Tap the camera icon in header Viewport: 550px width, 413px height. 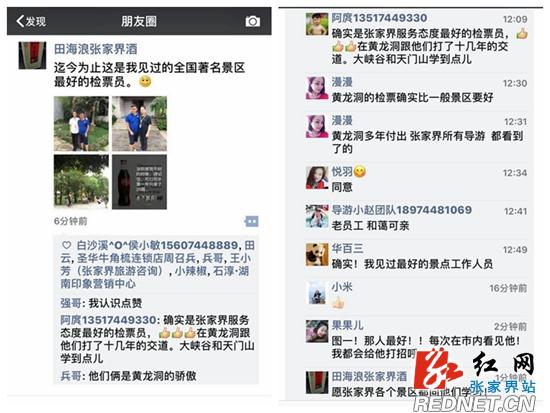[x=253, y=21]
